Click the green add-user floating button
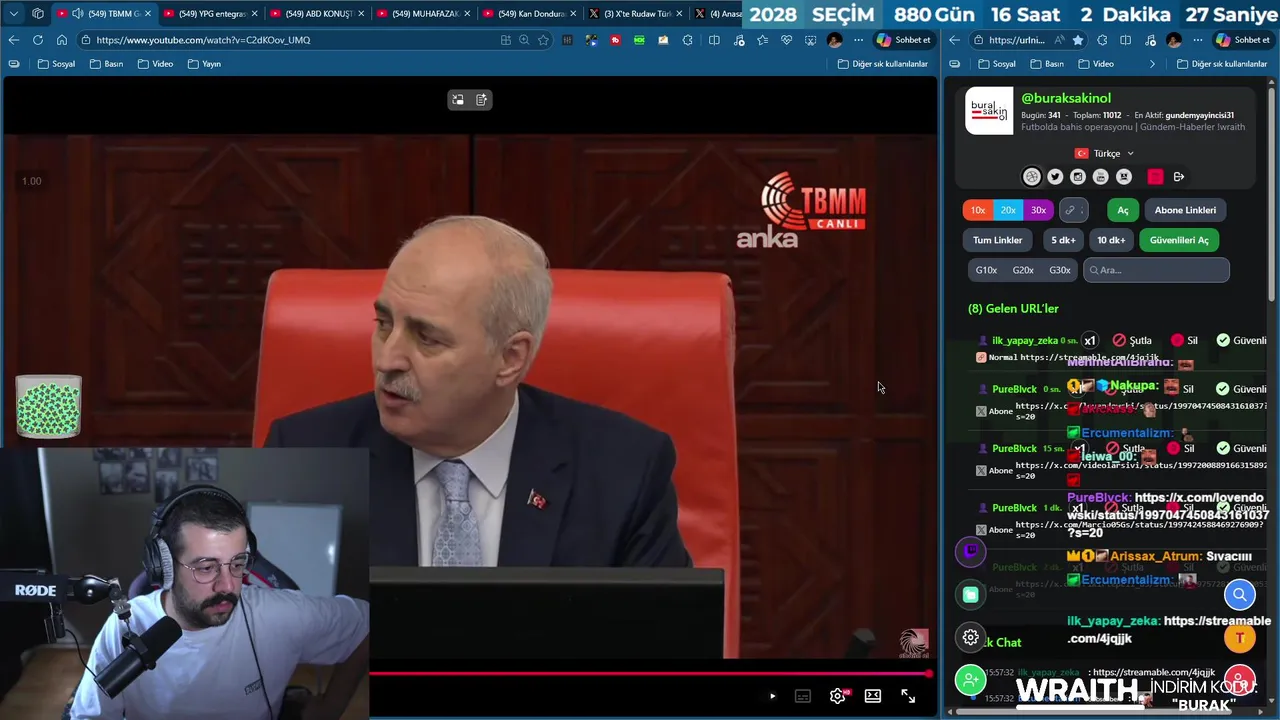1280x720 pixels. click(970, 680)
